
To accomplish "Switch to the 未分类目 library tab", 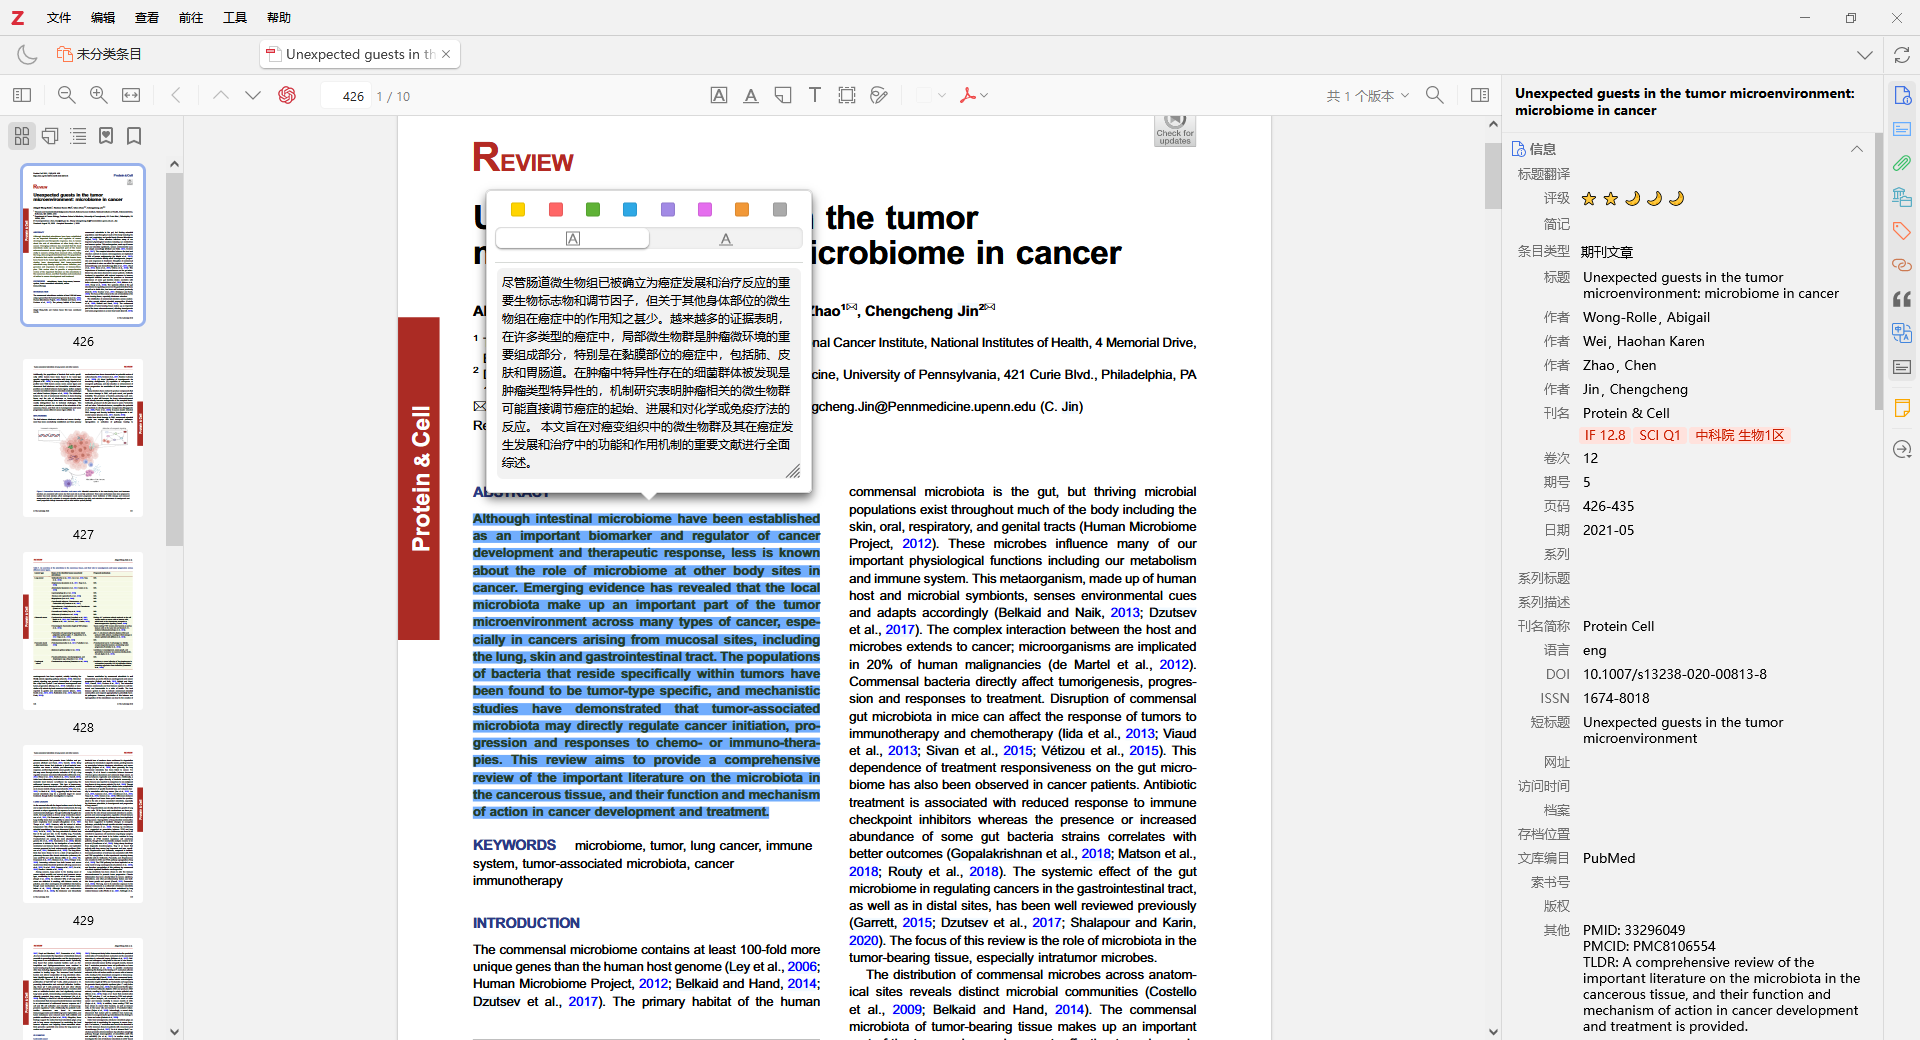I will [100, 54].
